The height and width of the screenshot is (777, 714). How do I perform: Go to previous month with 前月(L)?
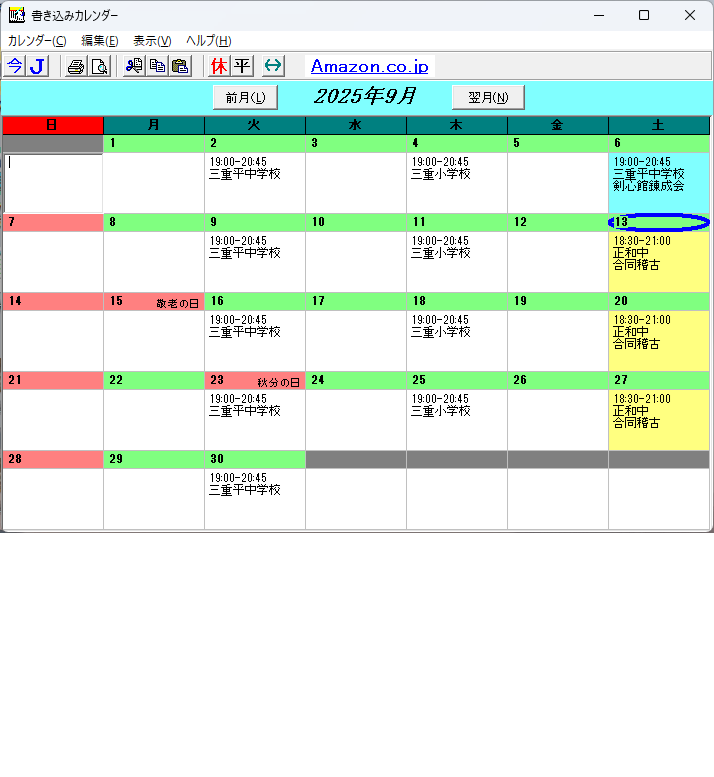(245, 97)
